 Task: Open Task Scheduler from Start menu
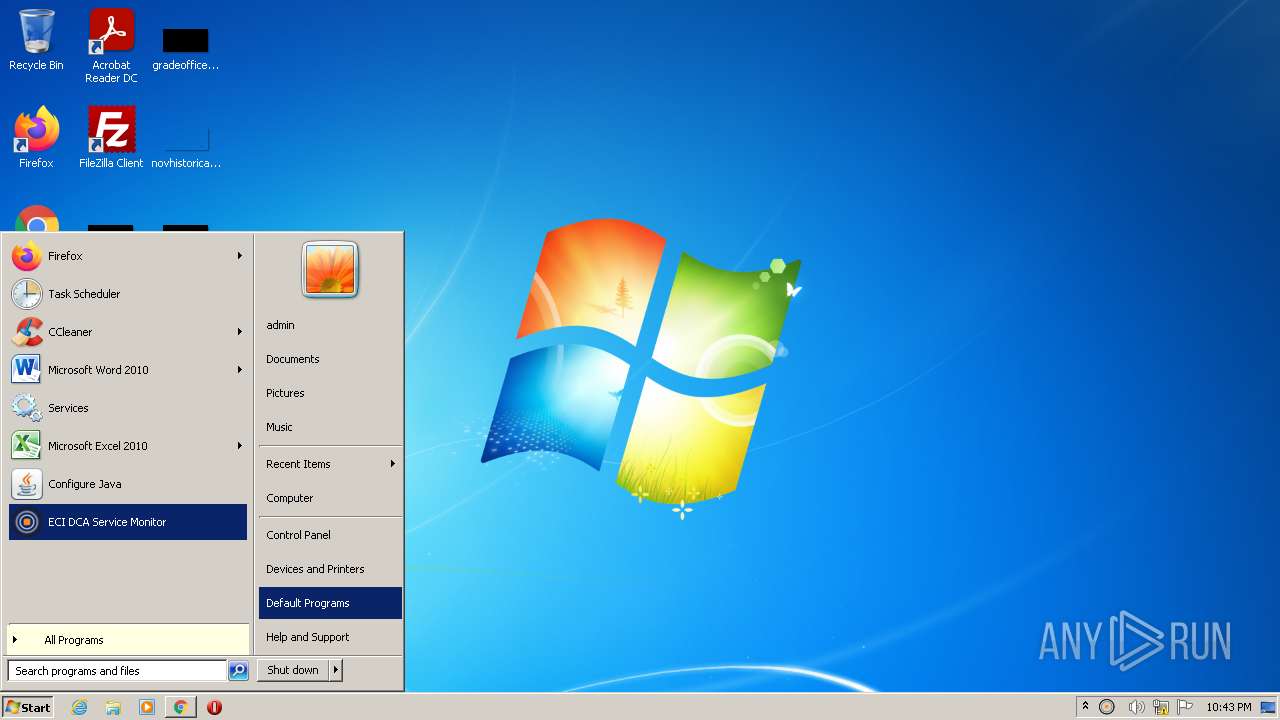point(128,294)
